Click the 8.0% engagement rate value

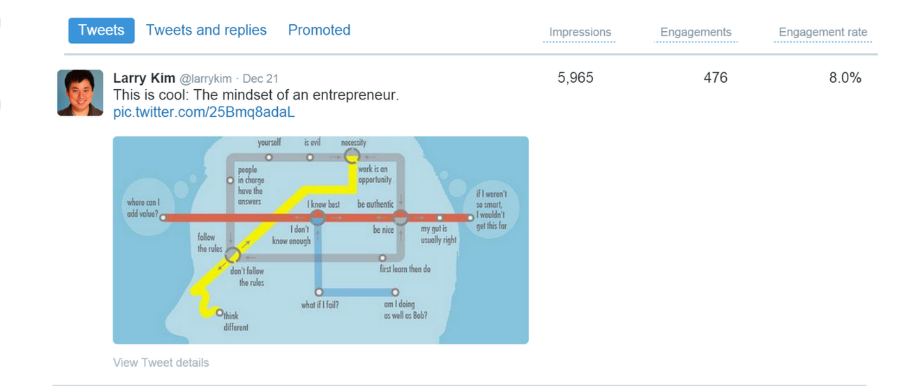(x=845, y=78)
